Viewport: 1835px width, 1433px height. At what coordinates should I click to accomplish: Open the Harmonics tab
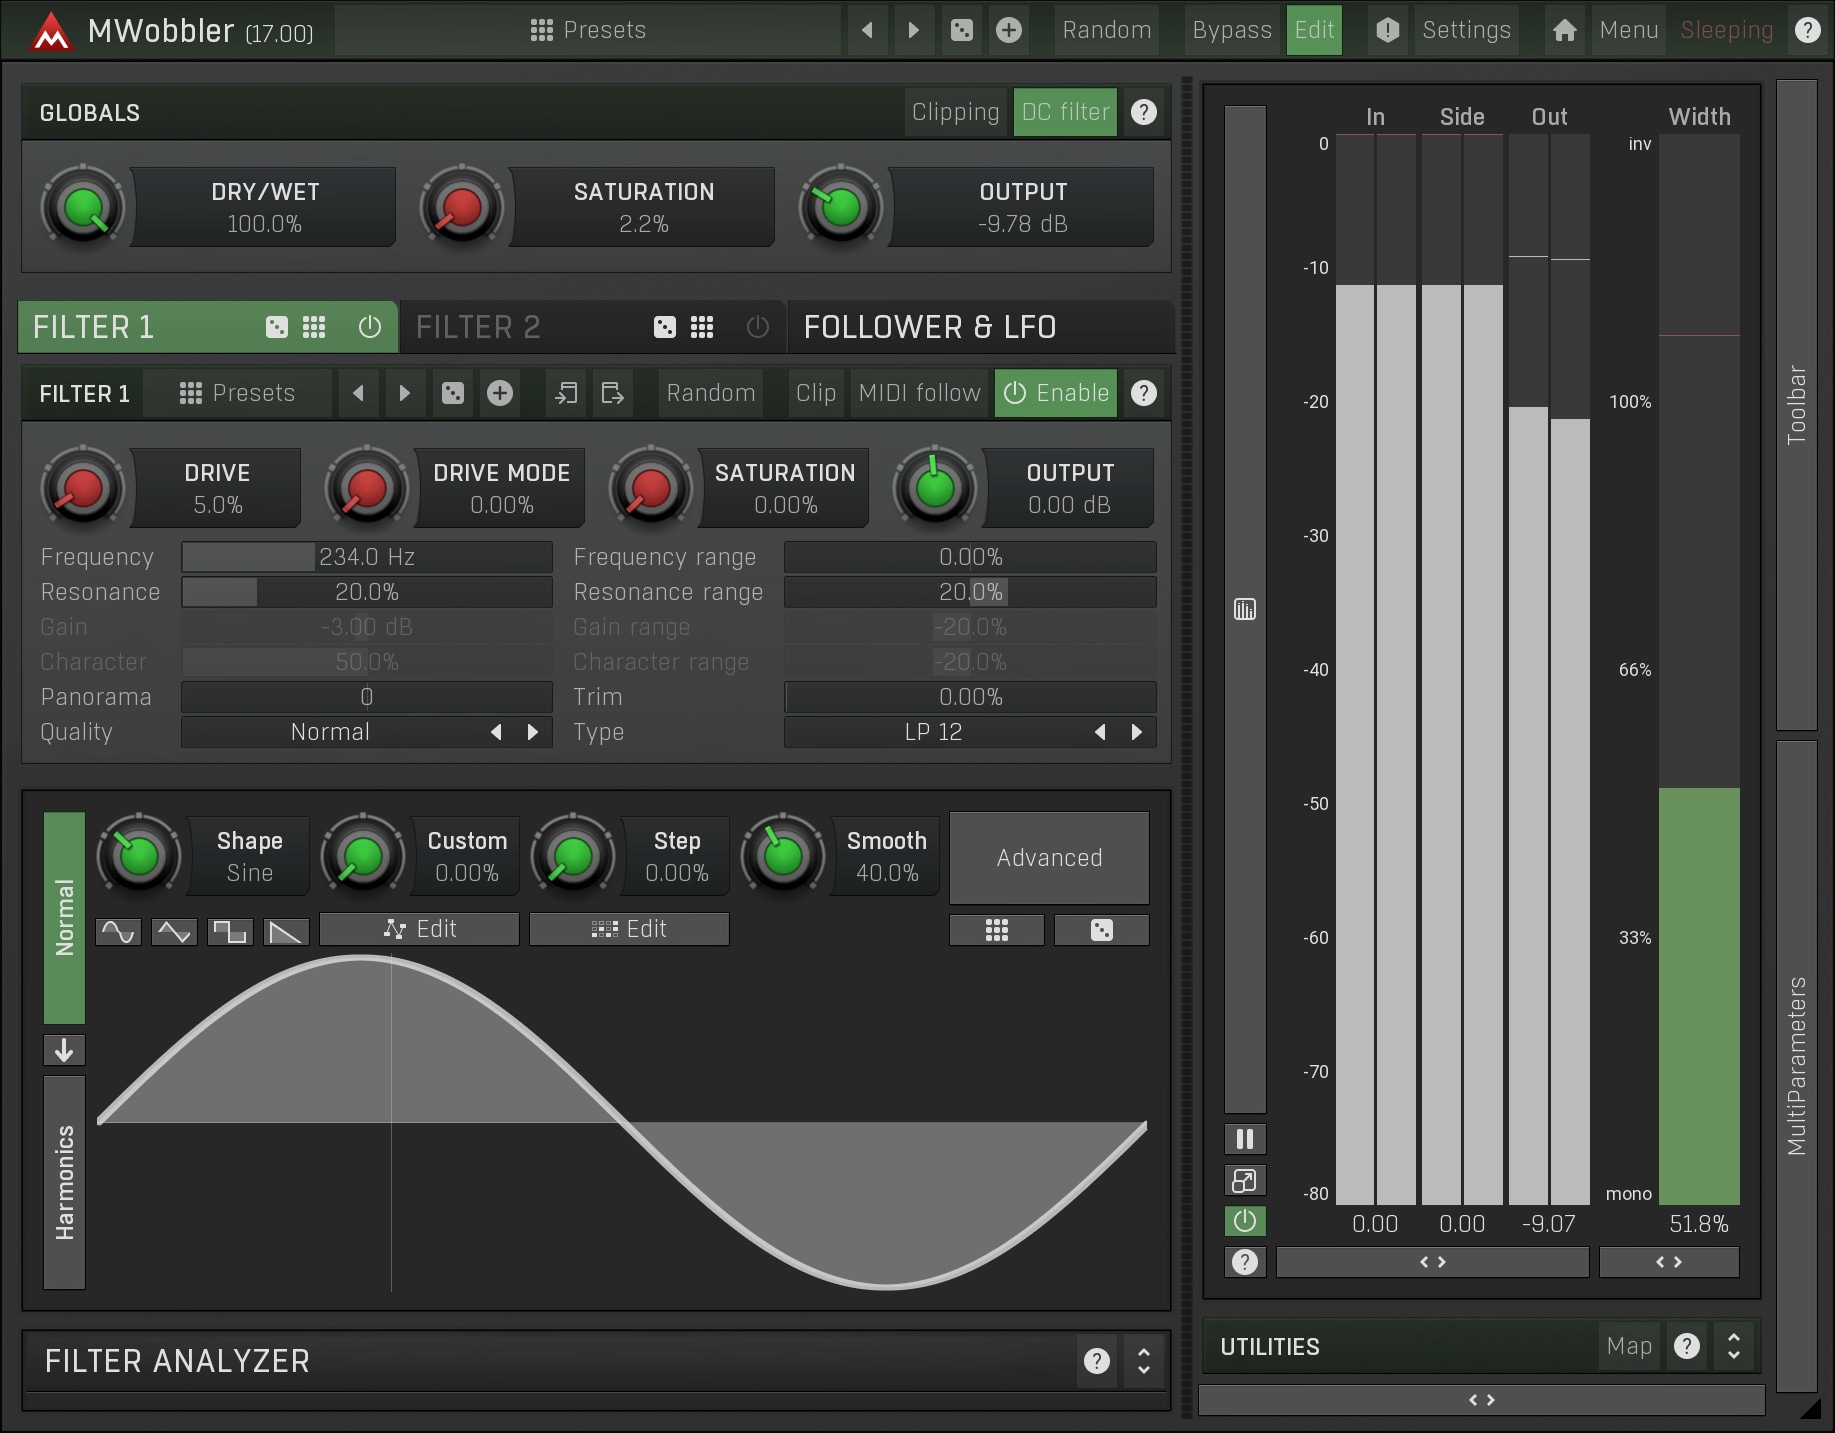pyautogui.click(x=65, y=1182)
